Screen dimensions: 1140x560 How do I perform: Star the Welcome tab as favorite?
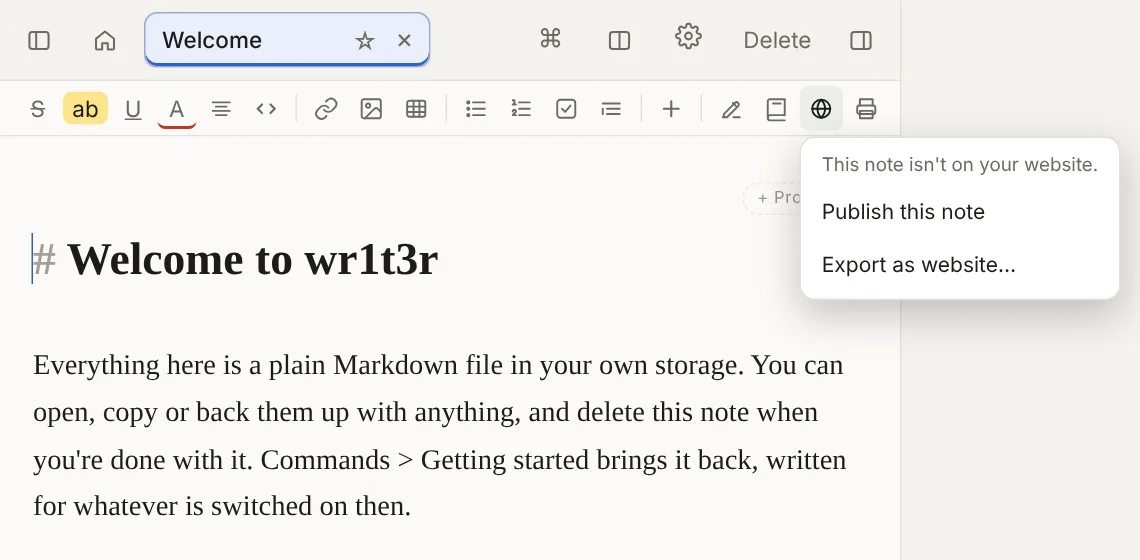pos(364,41)
